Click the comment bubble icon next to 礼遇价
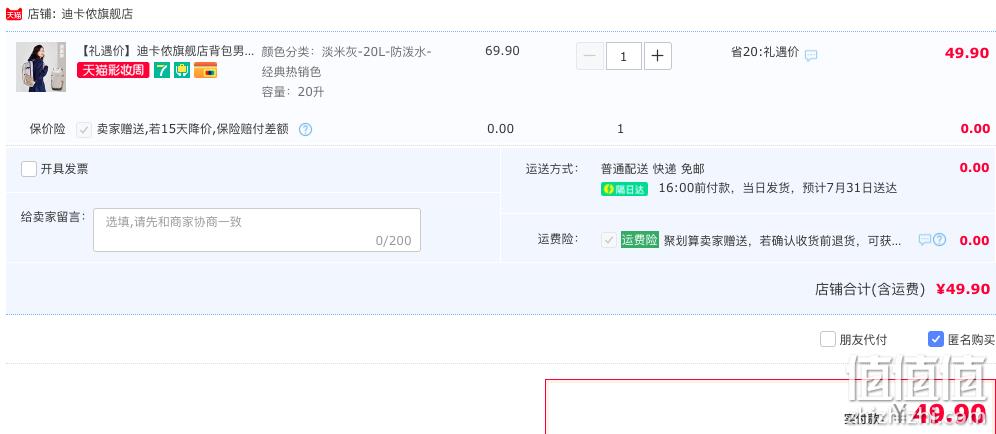 tap(811, 55)
